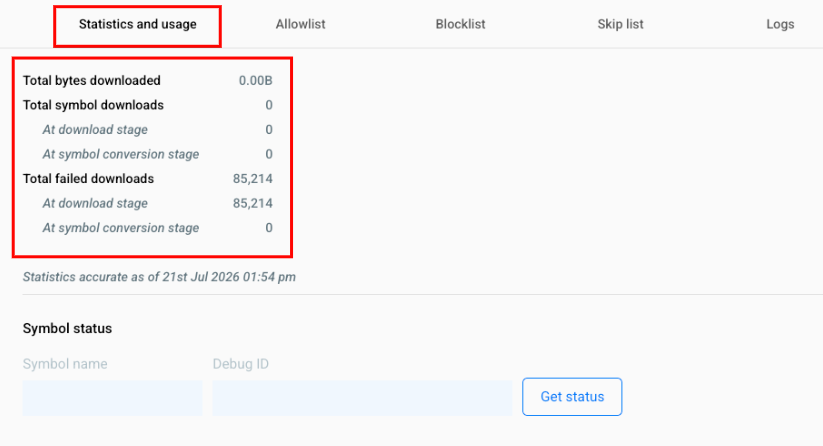This screenshot has height=446, width=823.
Task: Click the Symbol name input field
Action: (112, 398)
